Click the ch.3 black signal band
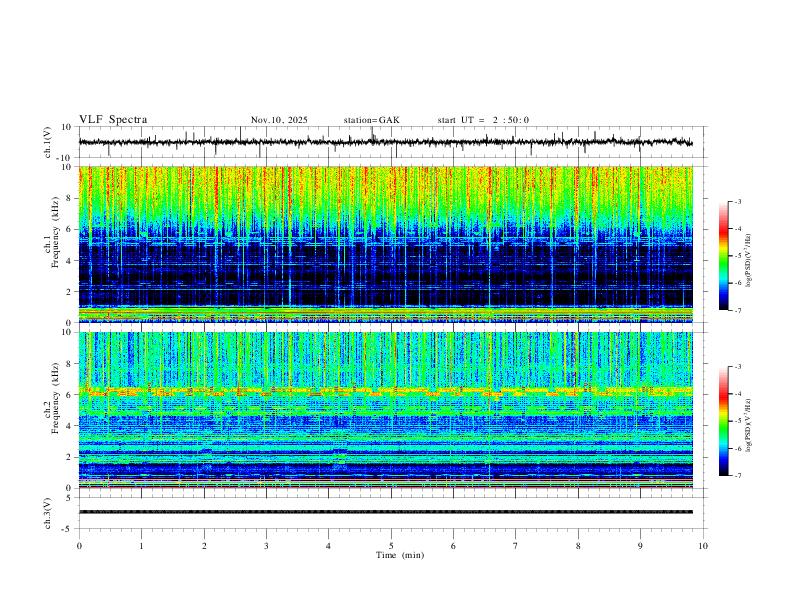Screen dimensions: 792x612 coord(385,512)
